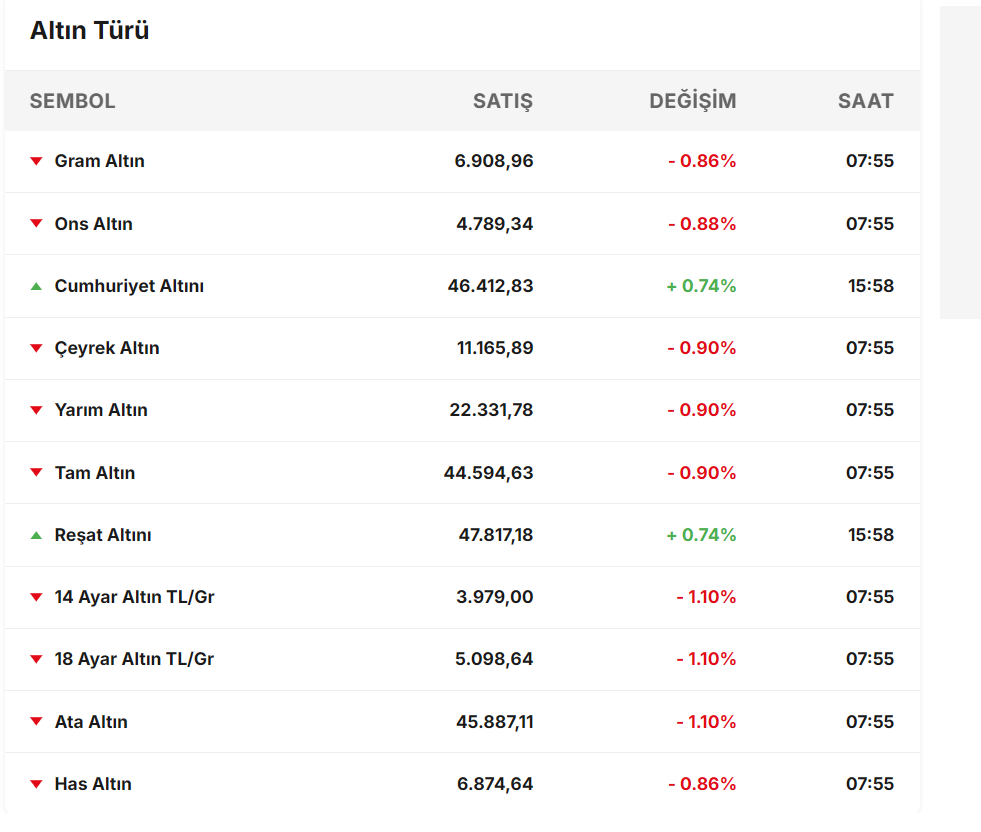Open 14 Ayar Altın TL/Gr details
Screen dimensions: 981x832
point(134,597)
